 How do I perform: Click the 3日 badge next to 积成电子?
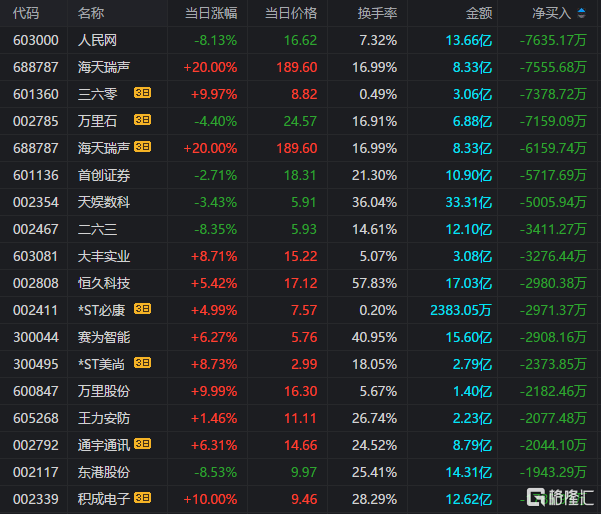(x=142, y=498)
